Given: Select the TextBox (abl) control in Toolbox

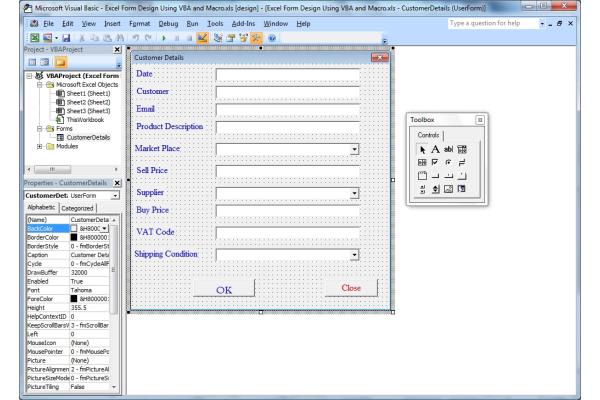Looking at the screenshot, I should coord(448,149).
